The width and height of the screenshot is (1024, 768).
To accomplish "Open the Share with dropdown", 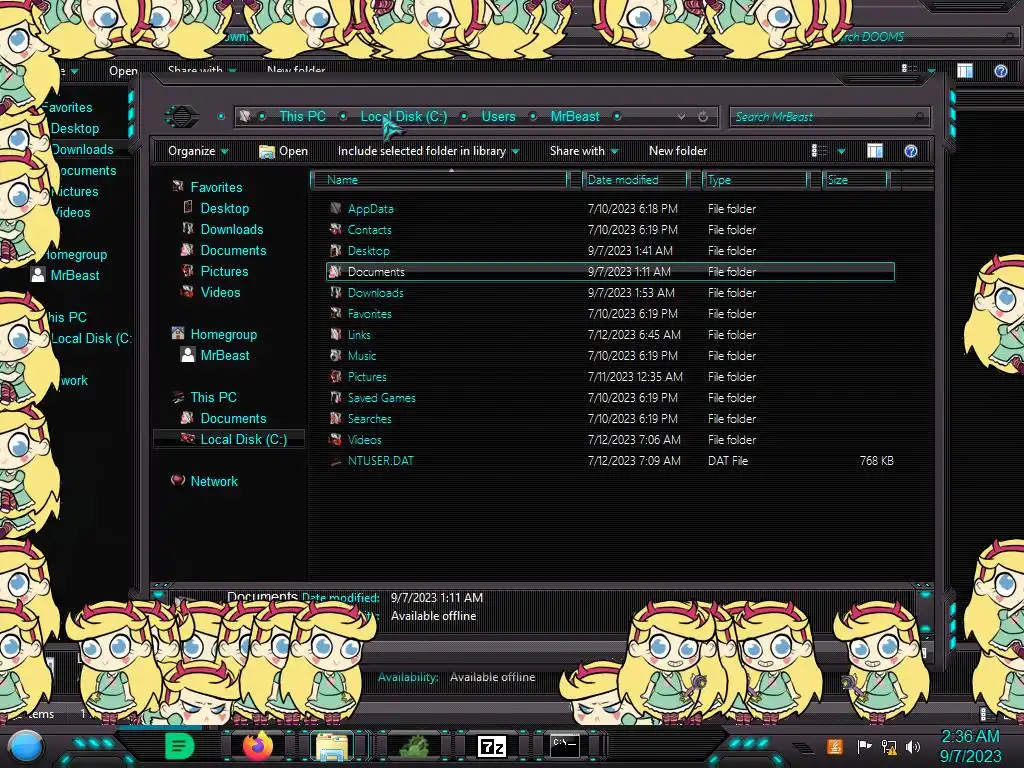I will [x=584, y=151].
